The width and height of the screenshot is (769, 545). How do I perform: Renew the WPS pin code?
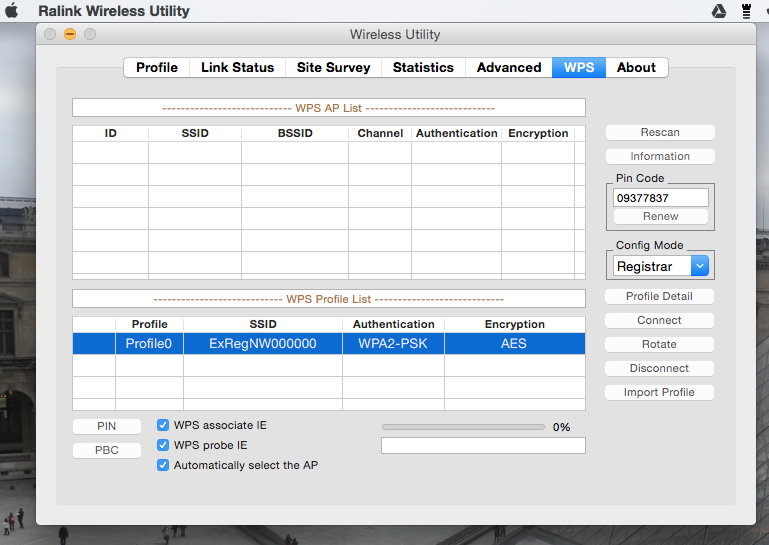point(660,216)
